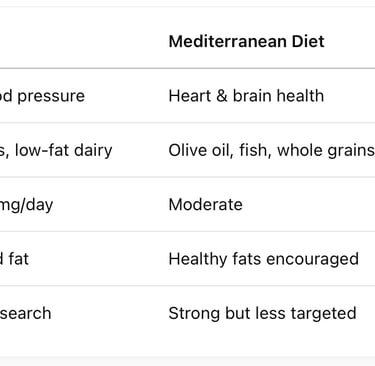
Task: Click the word fish in the foods row
Action: [255, 150]
